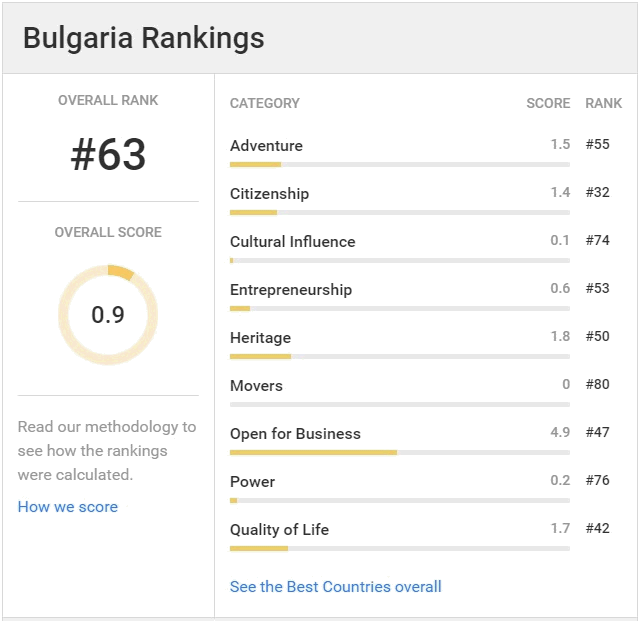Click the Heritage score progress bar
Viewport: 640px width, 621px height.
(x=400, y=356)
